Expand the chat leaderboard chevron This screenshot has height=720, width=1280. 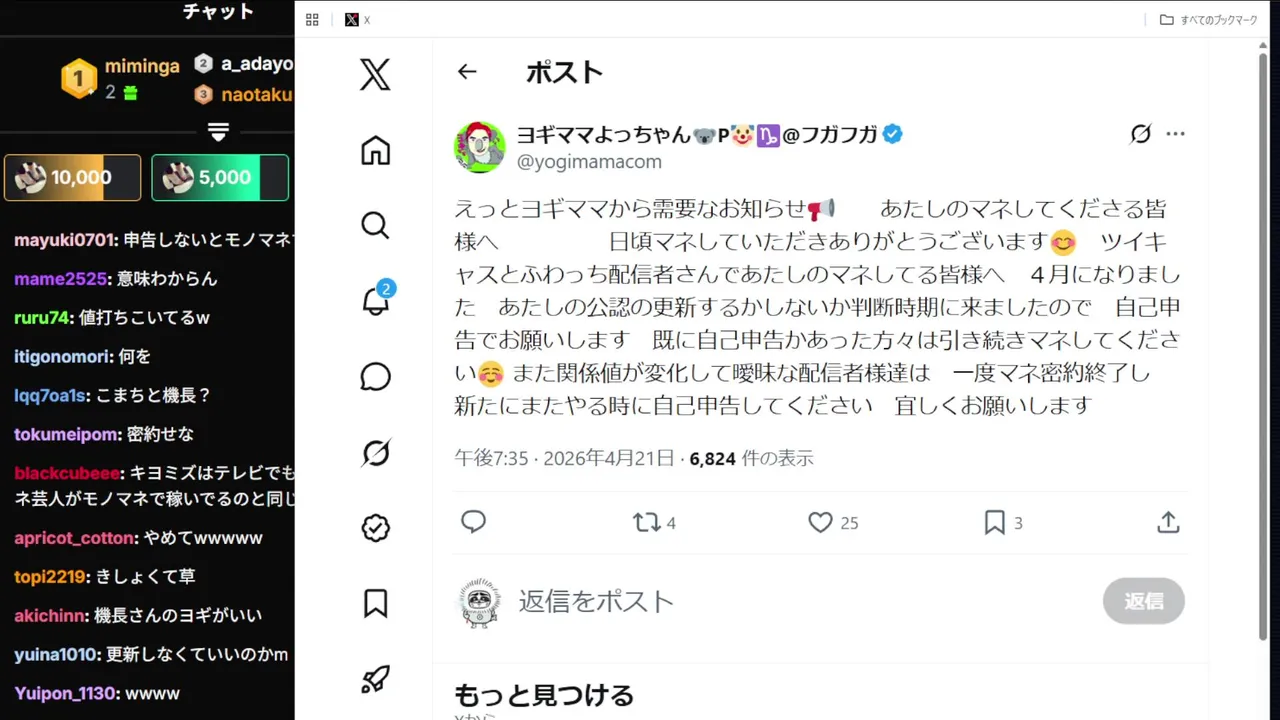coord(218,131)
